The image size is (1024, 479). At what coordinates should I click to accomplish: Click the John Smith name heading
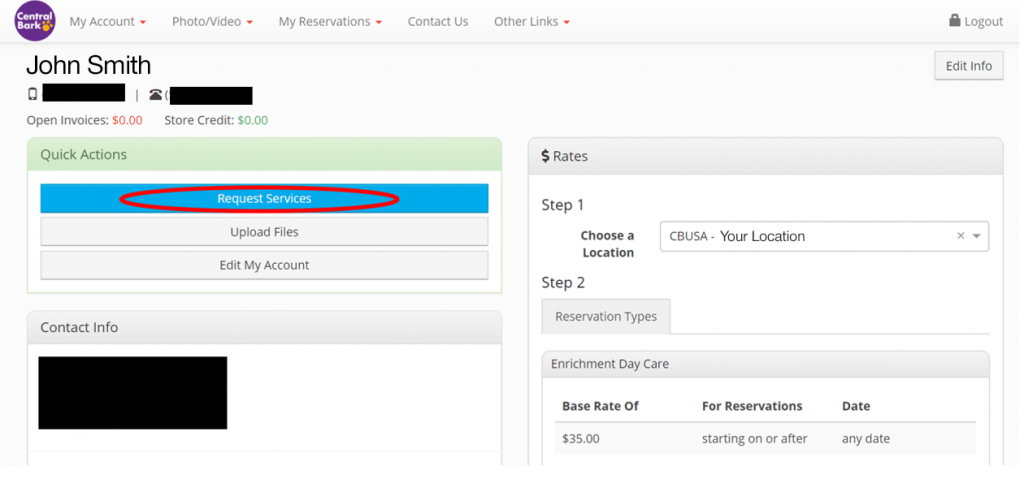(88, 65)
